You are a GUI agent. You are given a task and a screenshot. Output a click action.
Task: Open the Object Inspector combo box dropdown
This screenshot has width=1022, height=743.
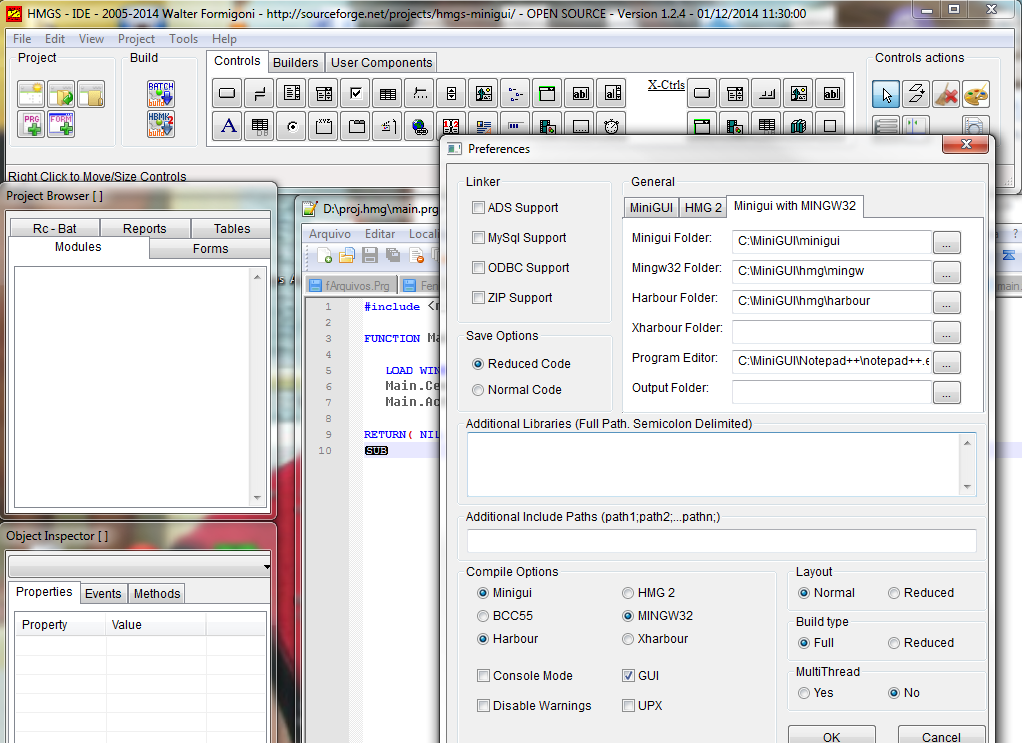[x=266, y=567]
